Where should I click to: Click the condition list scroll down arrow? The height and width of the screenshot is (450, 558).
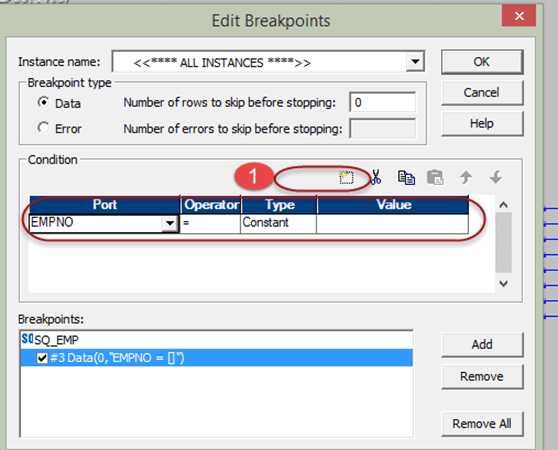point(503,284)
